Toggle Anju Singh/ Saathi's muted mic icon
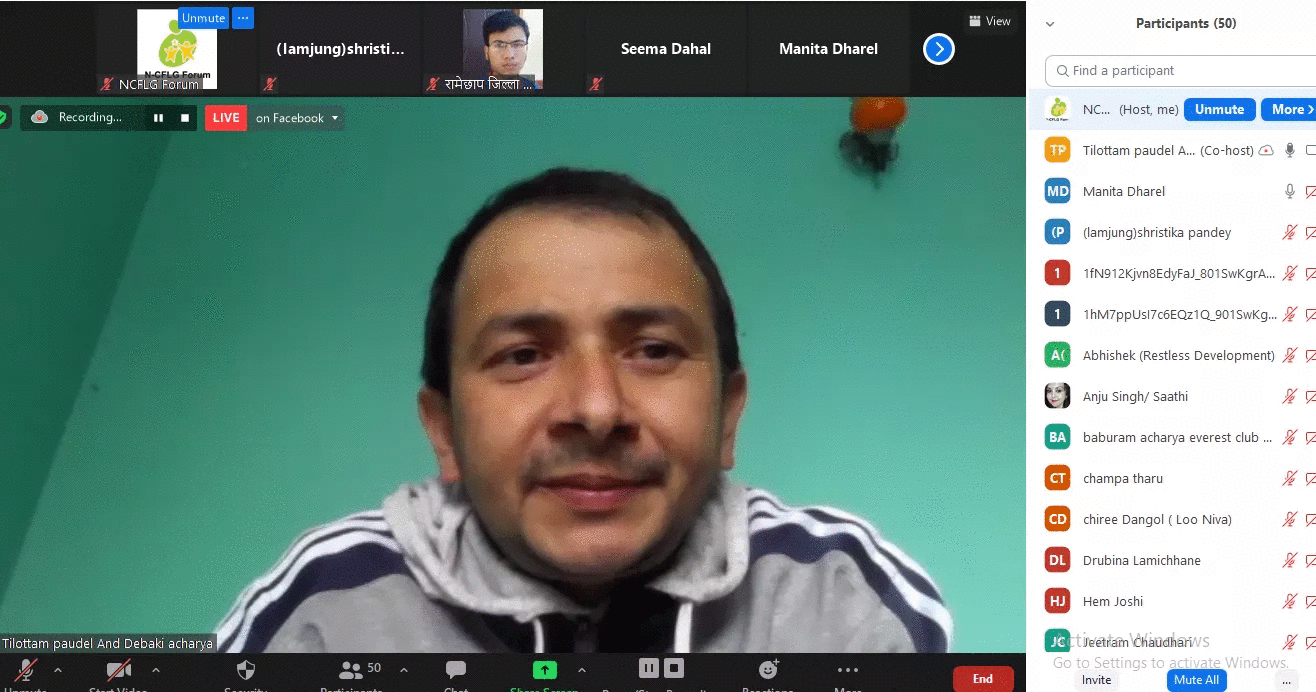 pos(1290,396)
